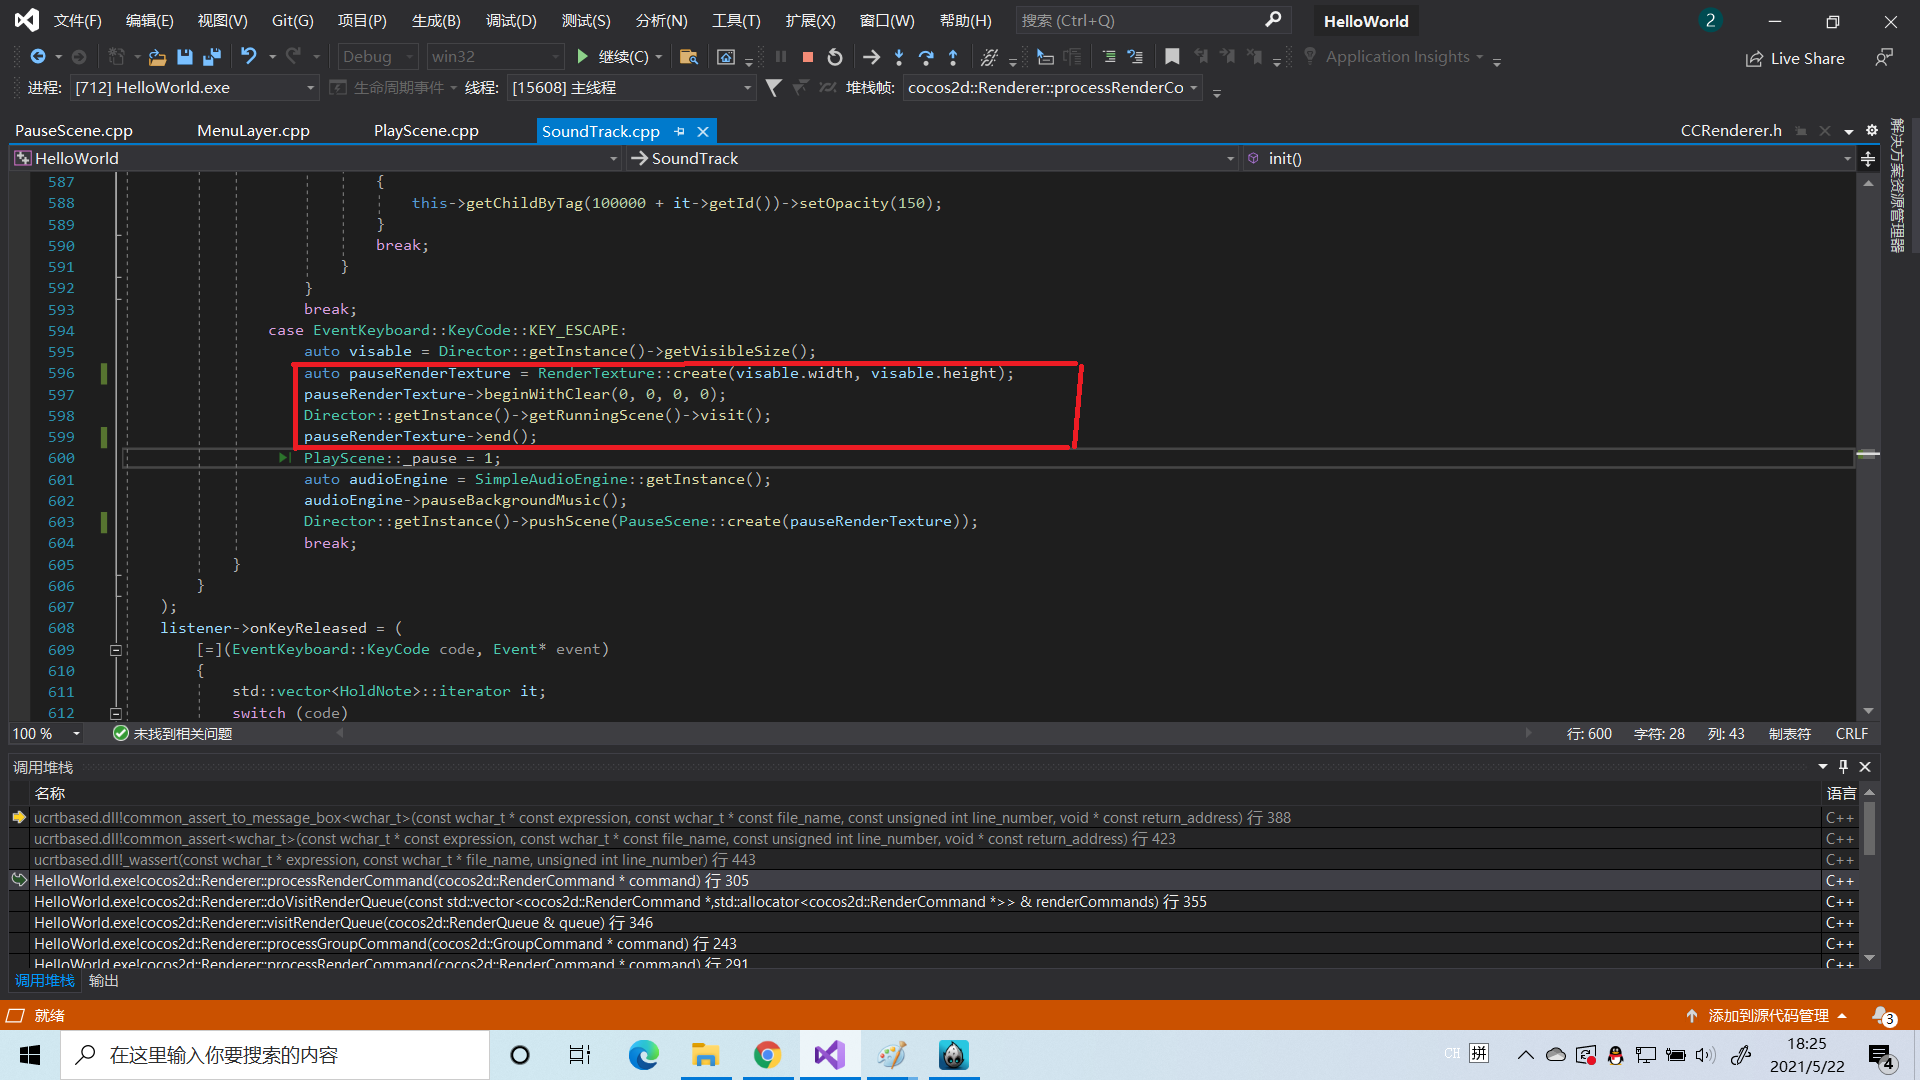Click the Step Over icon
Image resolution: width=1920 pixels, height=1080 pixels.
coord(926,57)
